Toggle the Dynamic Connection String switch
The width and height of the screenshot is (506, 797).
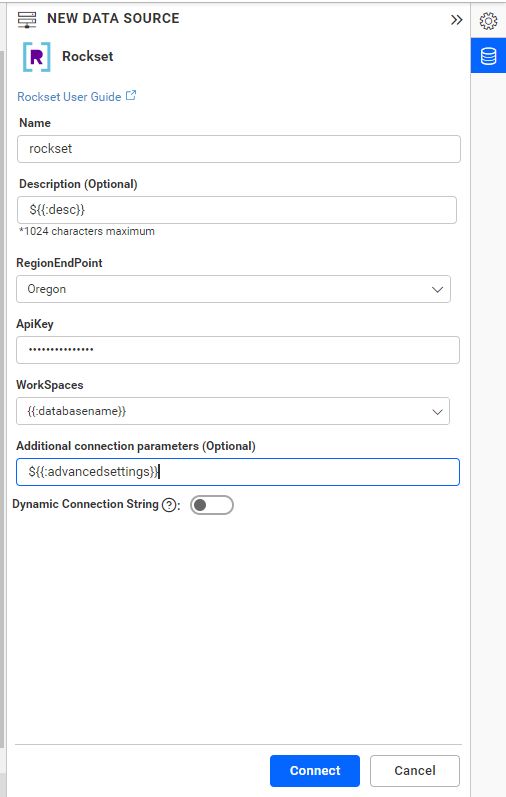click(212, 505)
